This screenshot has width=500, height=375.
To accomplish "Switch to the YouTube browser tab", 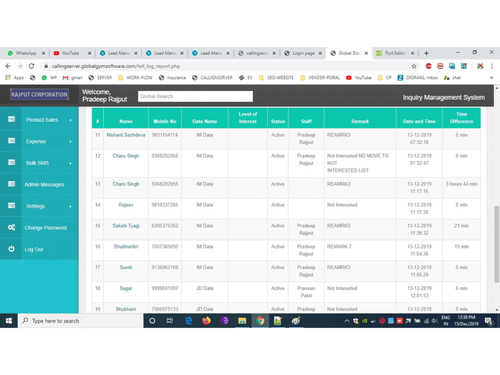I will coord(70,53).
